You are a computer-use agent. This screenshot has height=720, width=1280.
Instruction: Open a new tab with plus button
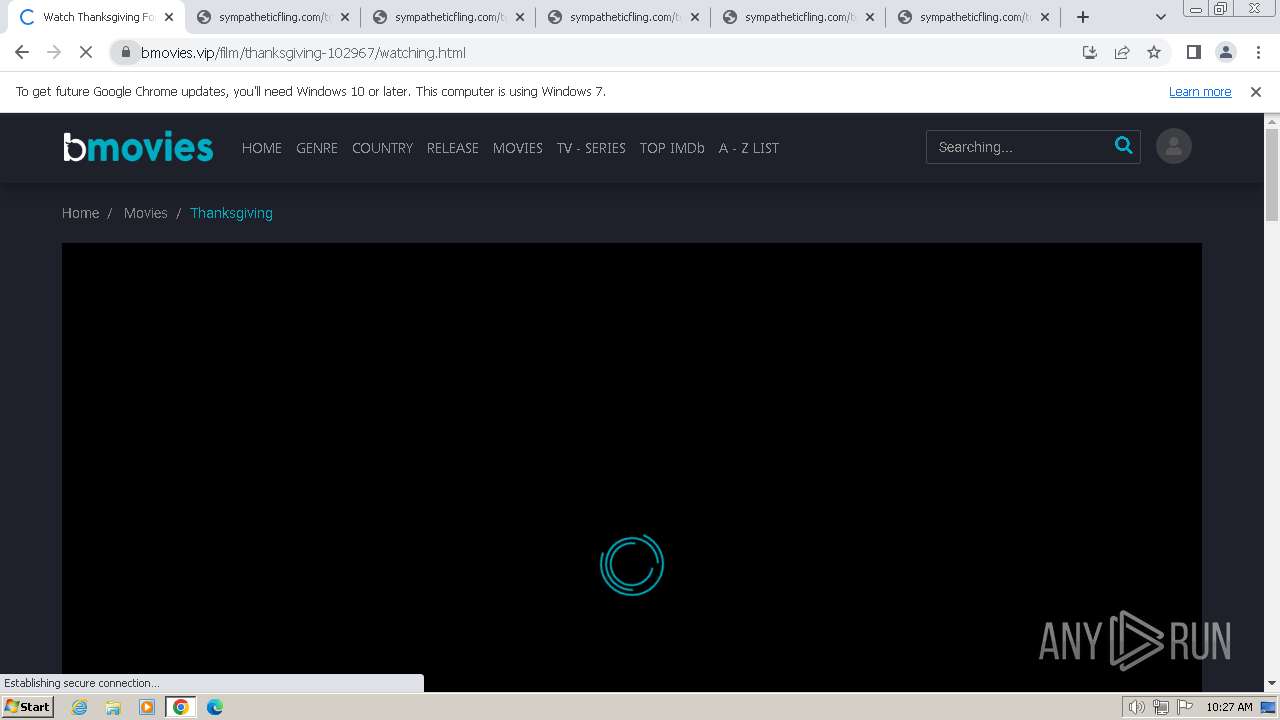pos(1083,17)
